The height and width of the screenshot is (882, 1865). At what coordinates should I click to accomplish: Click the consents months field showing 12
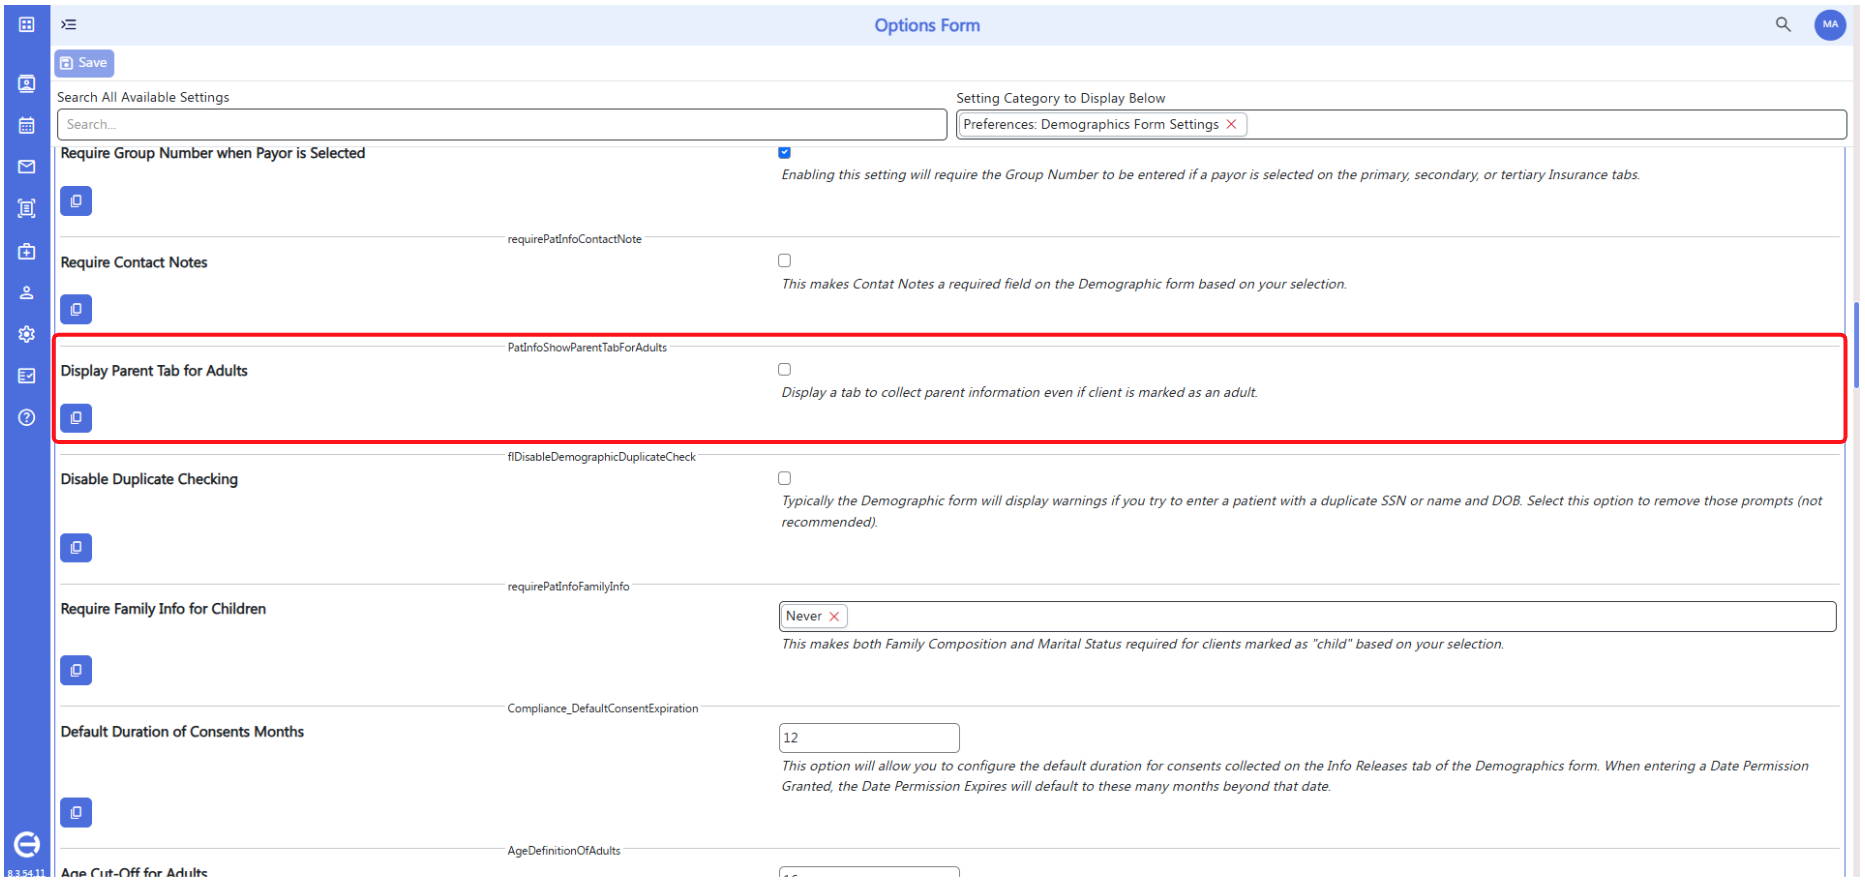tap(869, 738)
